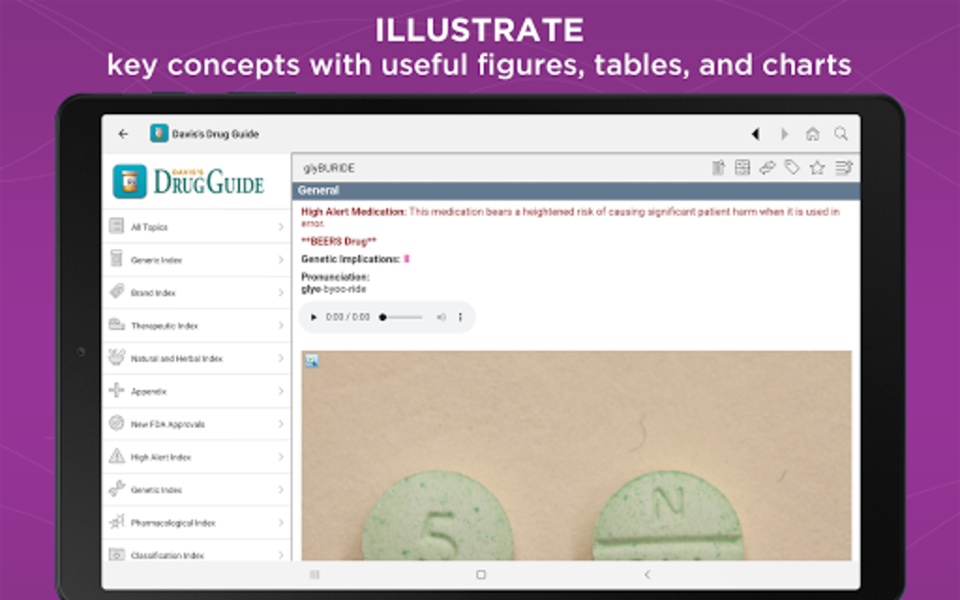The height and width of the screenshot is (600, 960).
Task: Open the link icon in the glyBURIDE toolbar
Action: point(767,167)
